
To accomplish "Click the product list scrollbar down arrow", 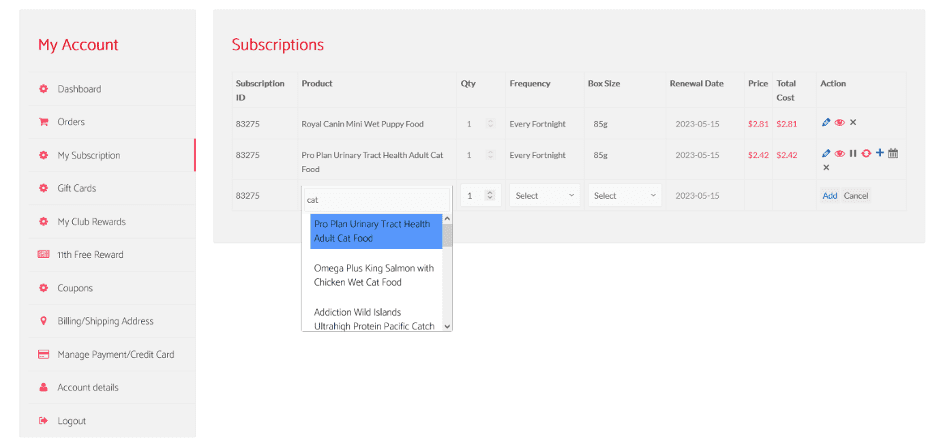I will (x=447, y=325).
